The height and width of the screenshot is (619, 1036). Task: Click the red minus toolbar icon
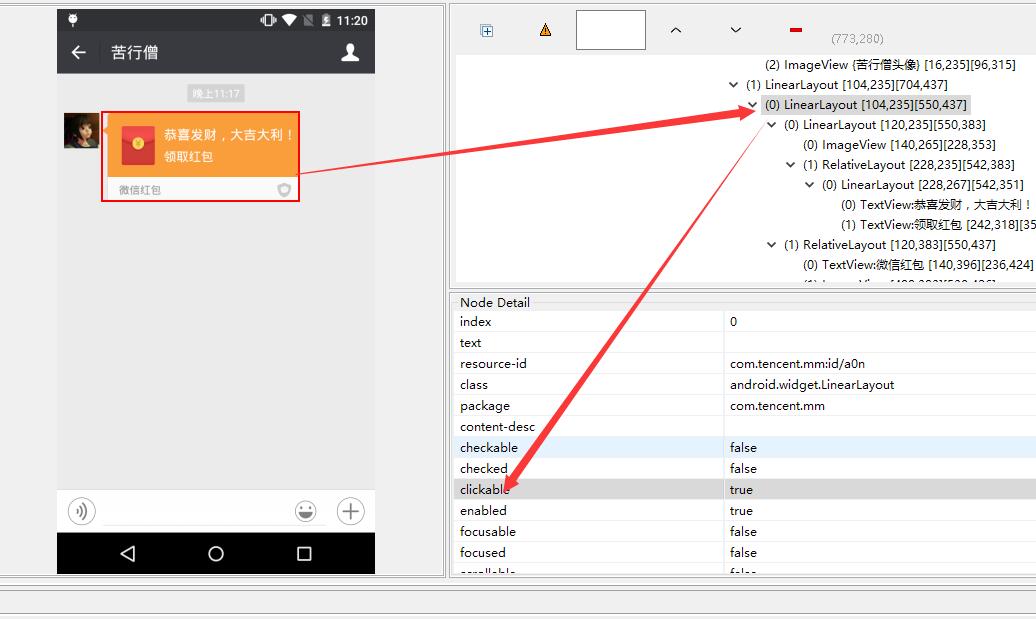[x=796, y=30]
